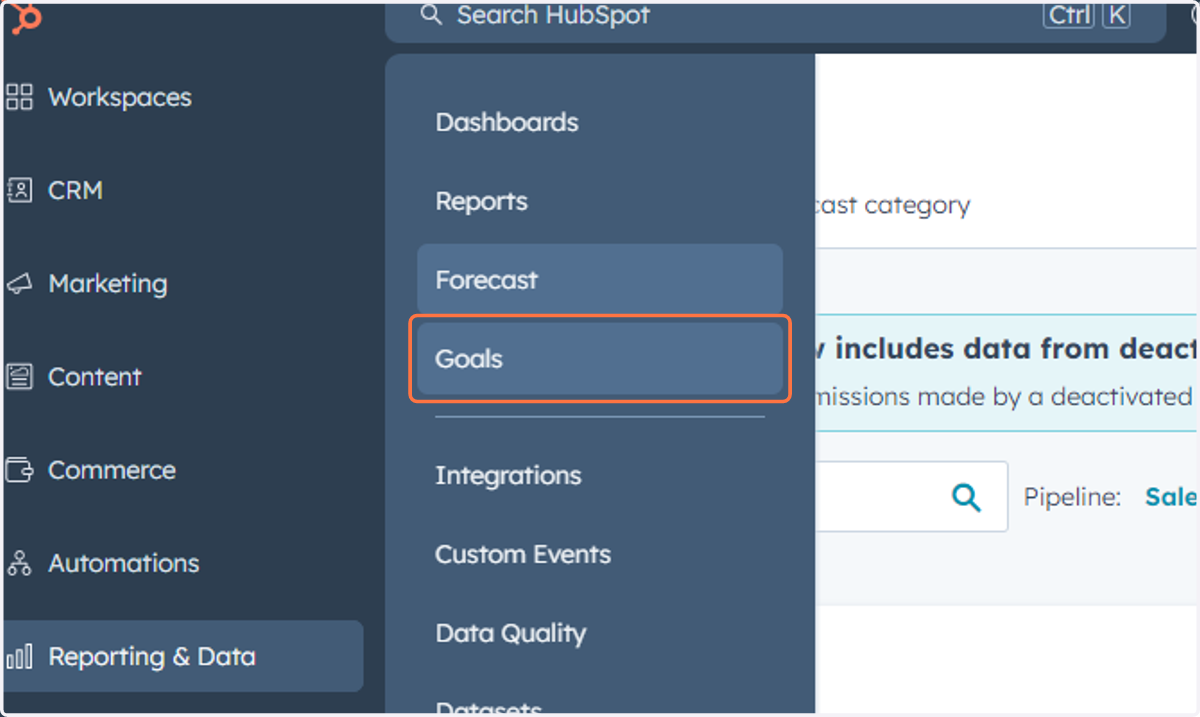Image resolution: width=1200 pixels, height=717 pixels.
Task: Click the Reporting & Data bar chart icon
Action: [19, 657]
